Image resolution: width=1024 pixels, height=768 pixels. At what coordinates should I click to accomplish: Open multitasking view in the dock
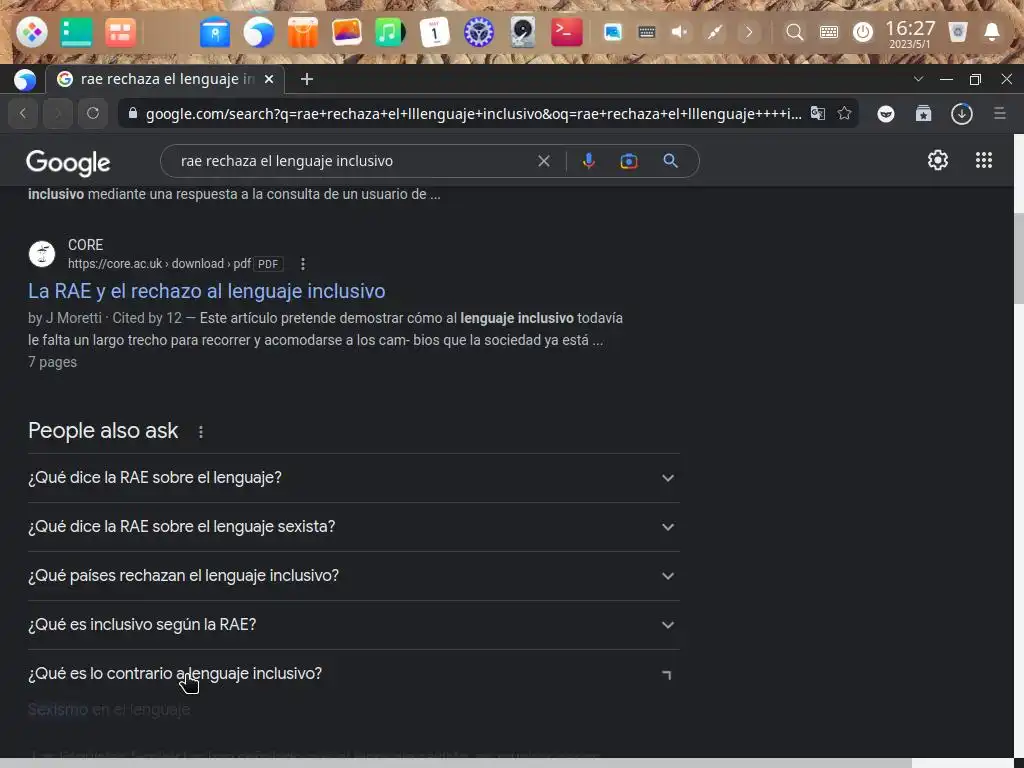pos(120,32)
